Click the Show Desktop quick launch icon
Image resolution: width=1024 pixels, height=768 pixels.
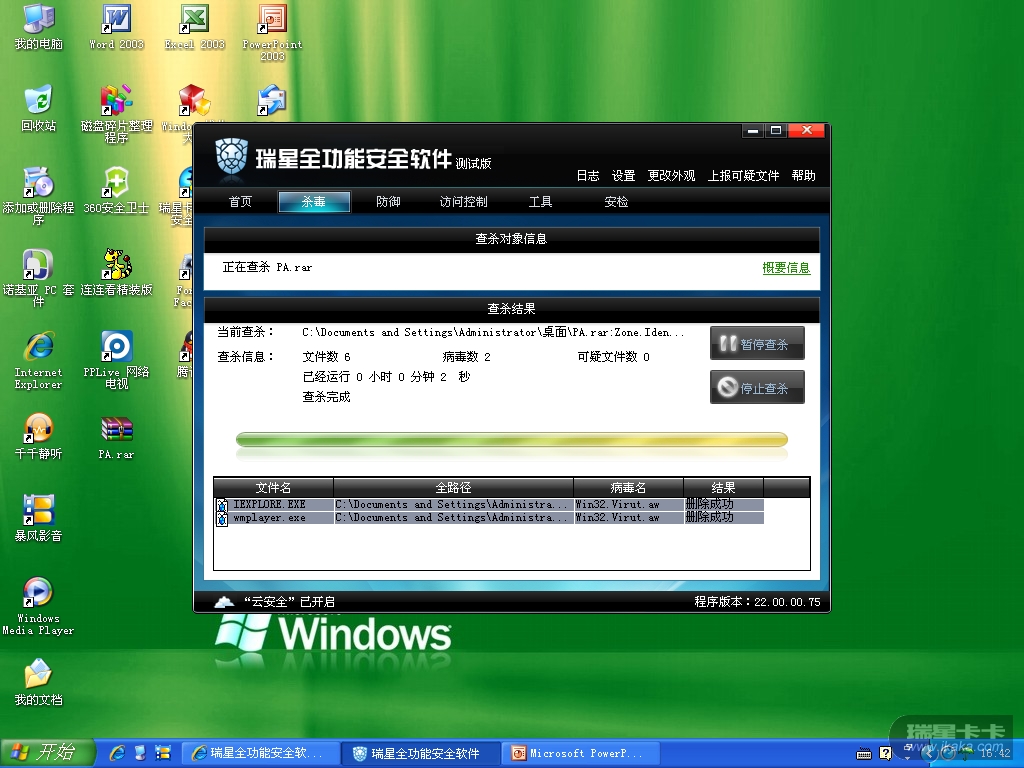(x=140, y=753)
